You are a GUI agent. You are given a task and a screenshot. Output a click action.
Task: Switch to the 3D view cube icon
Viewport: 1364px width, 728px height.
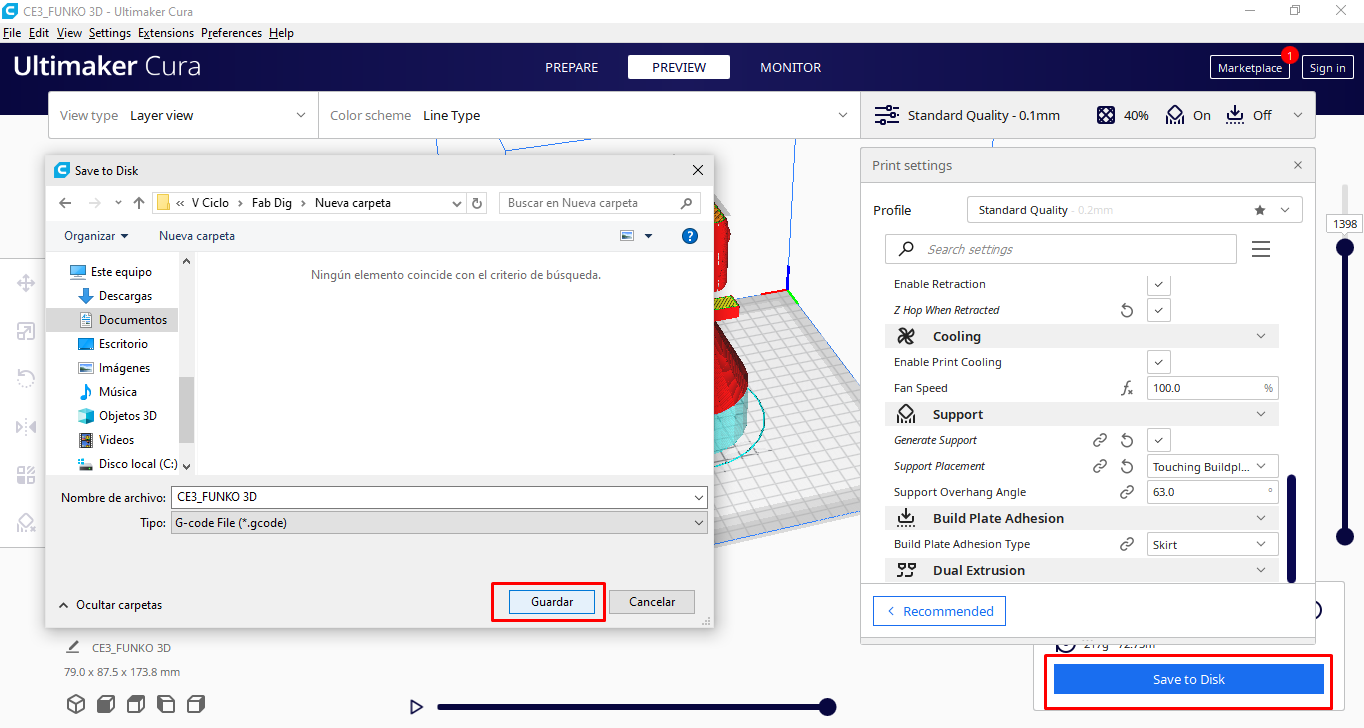76,704
